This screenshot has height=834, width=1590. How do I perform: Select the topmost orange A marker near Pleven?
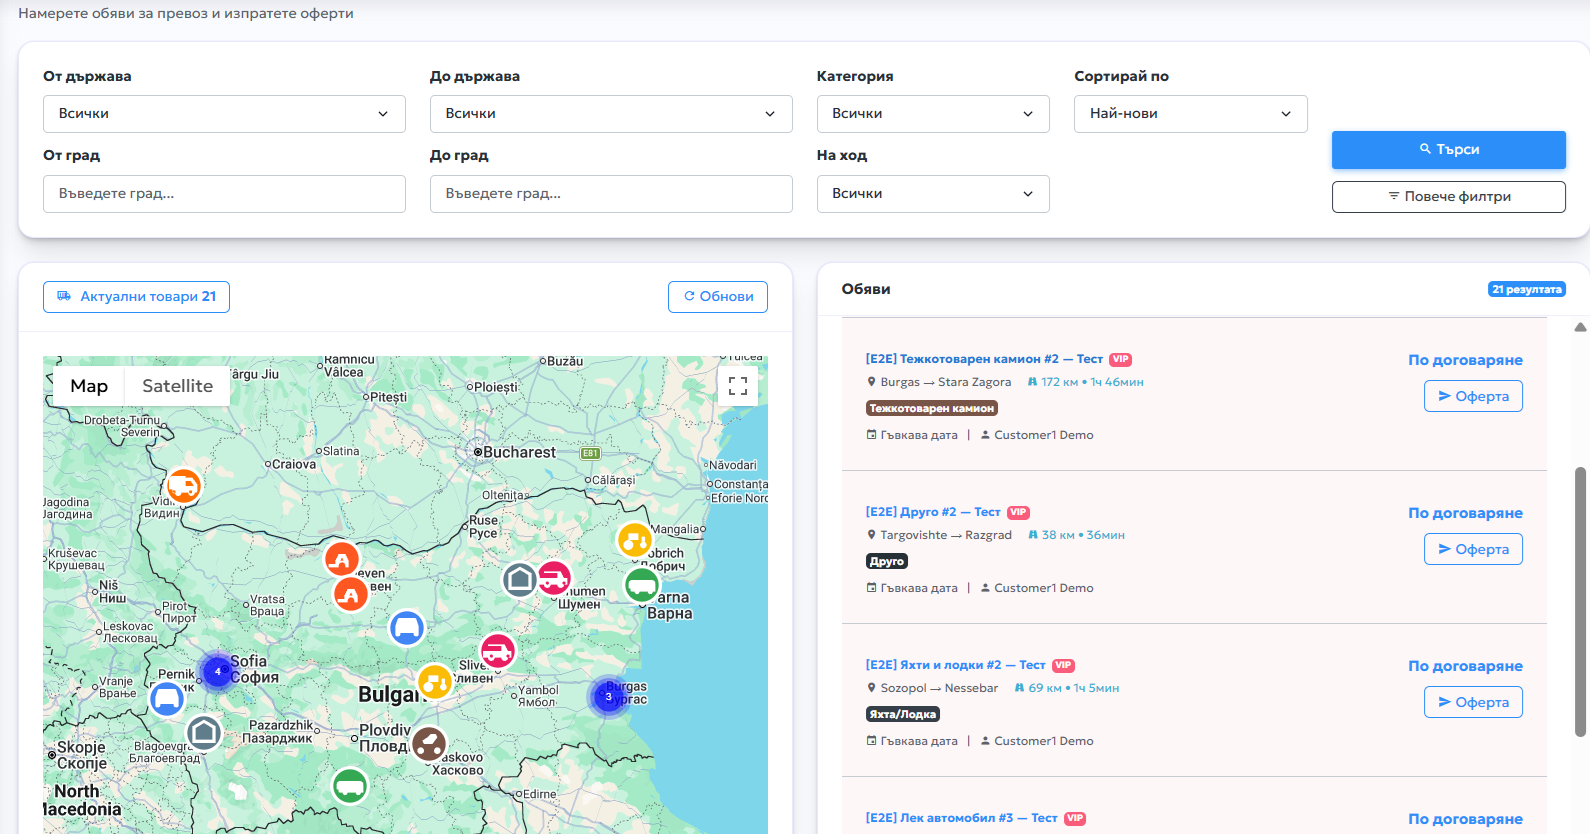[x=342, y=559]
